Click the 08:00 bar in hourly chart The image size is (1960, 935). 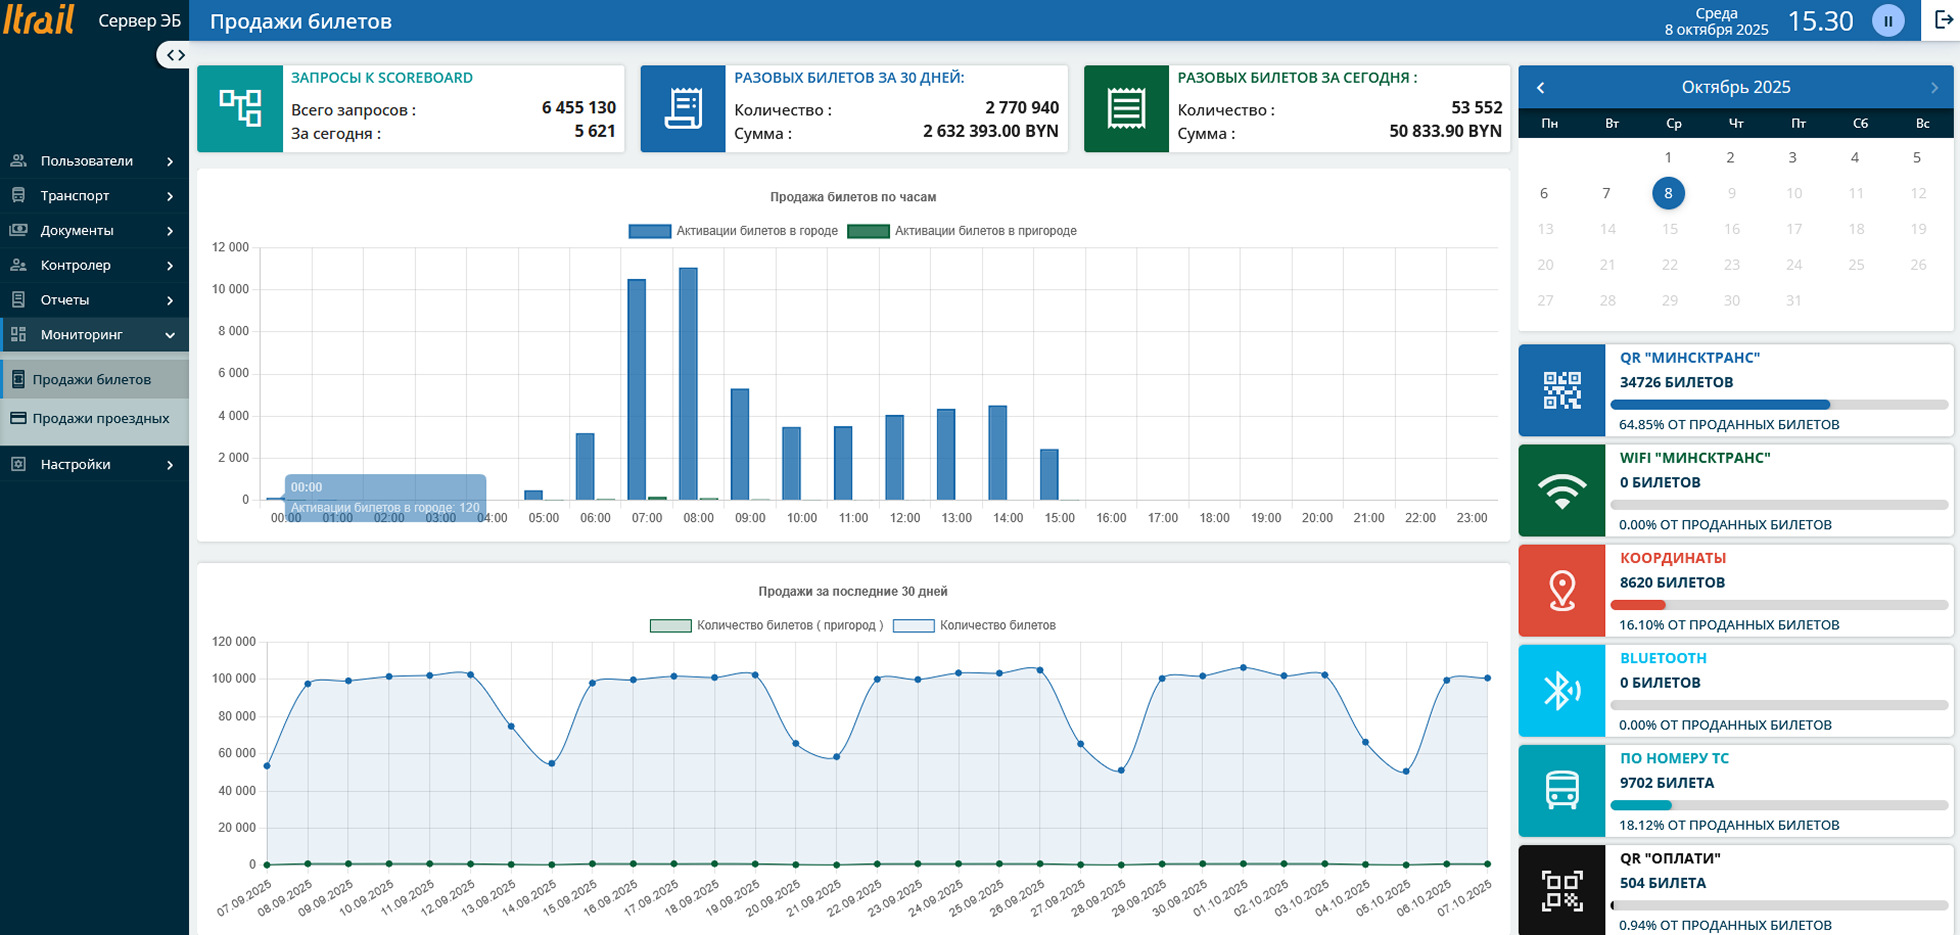tap(688, 384)
